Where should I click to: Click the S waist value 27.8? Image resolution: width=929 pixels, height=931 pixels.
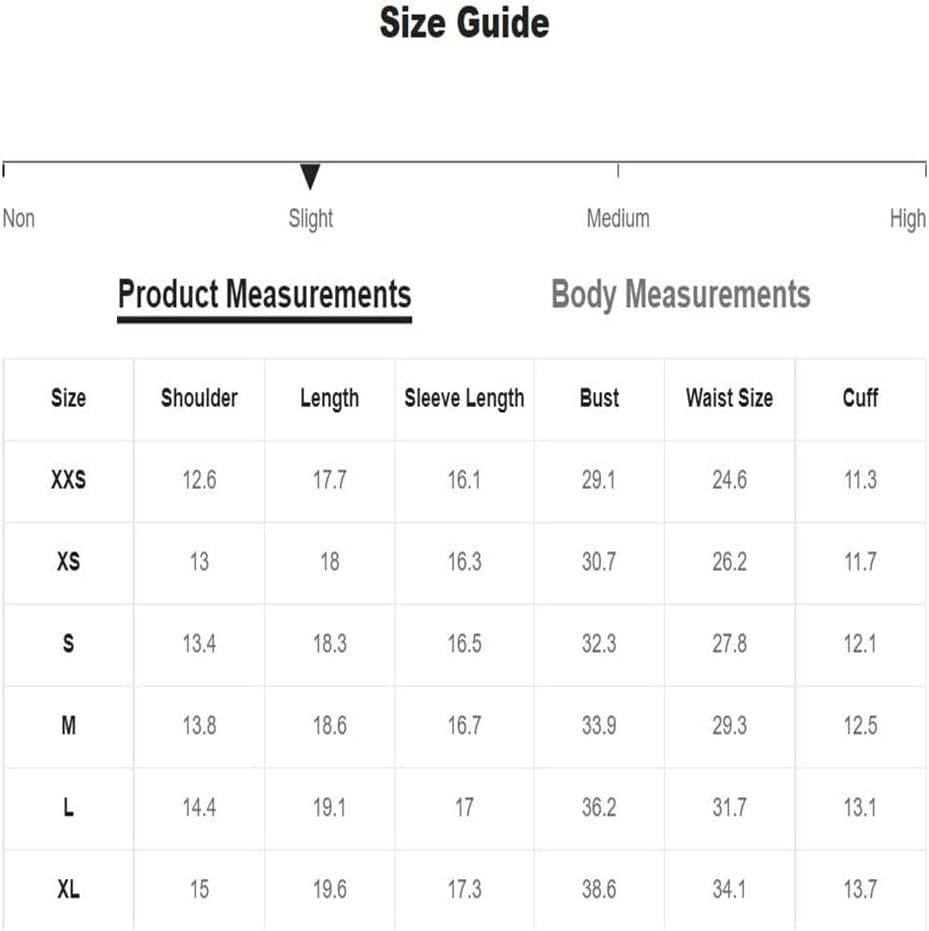(x=730, y=644)
